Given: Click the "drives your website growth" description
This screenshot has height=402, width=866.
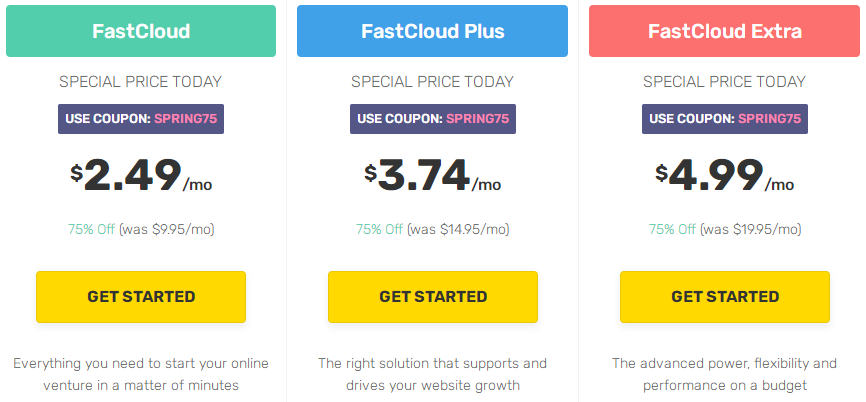Looking at the screenshot, I should pos(432,374).
